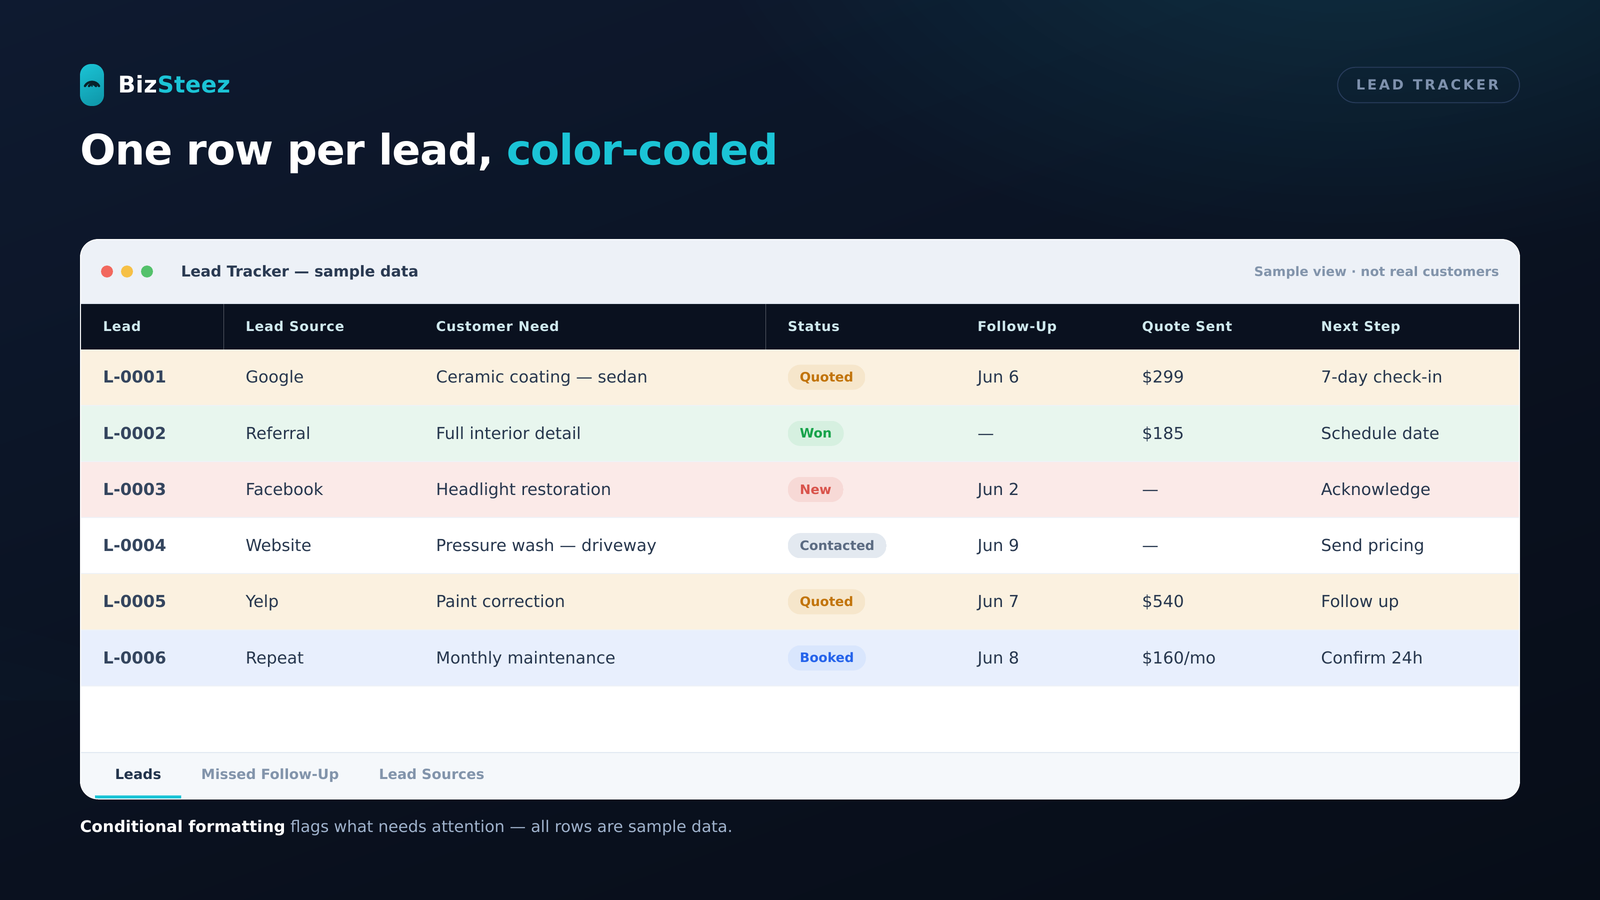Click the Jun 7 follow-up date

coord(998,601)
